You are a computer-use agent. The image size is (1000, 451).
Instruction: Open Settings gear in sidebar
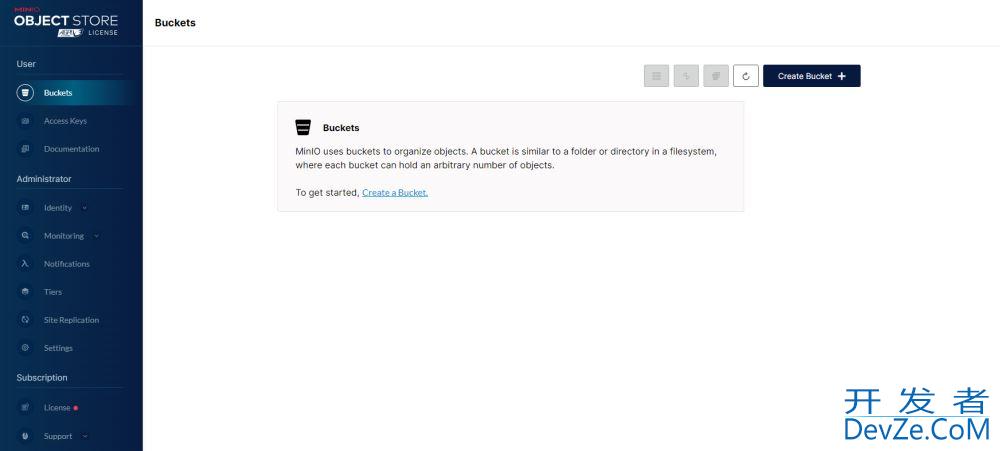click(25, 348)
